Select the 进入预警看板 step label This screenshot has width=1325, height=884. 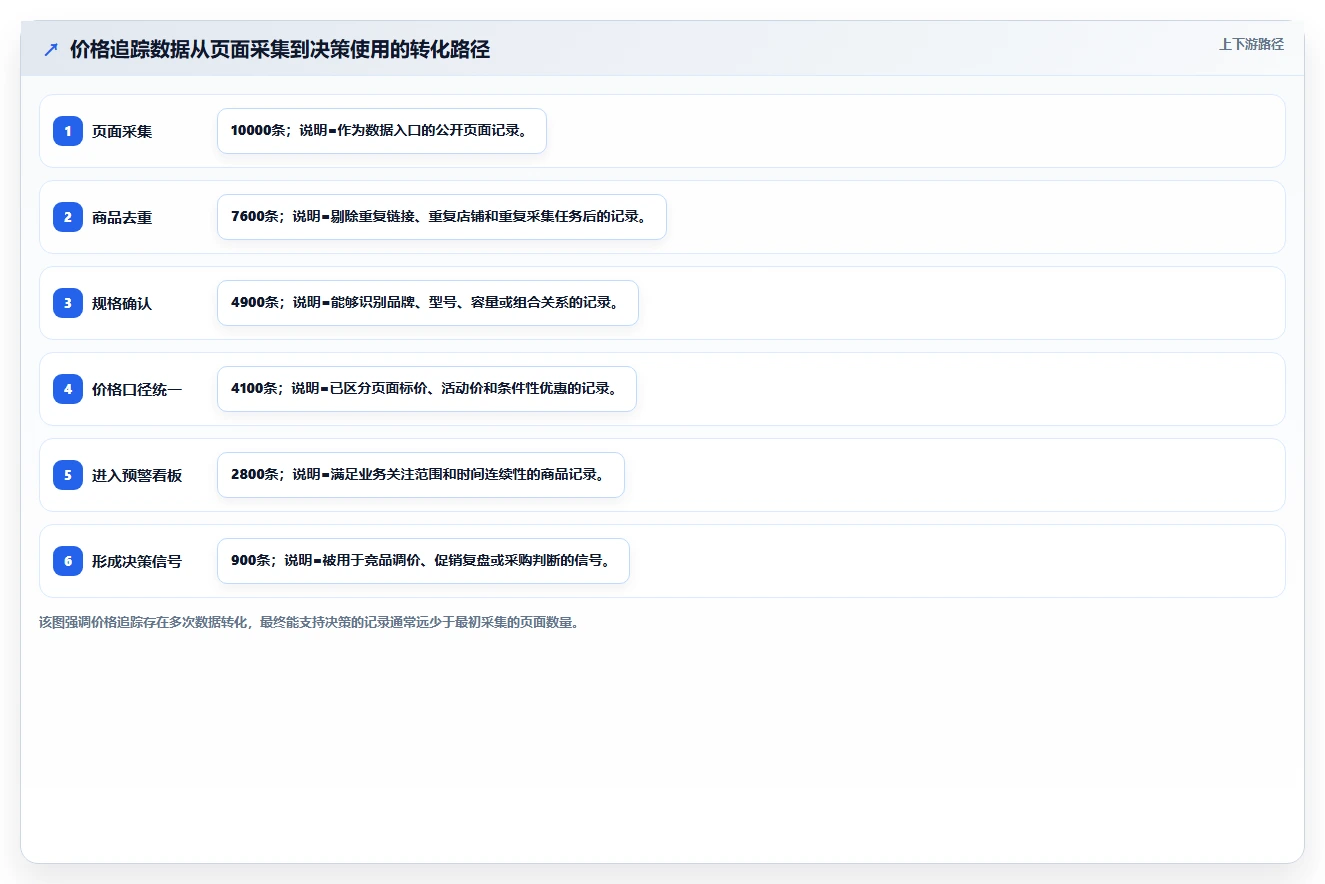(137, 475)
